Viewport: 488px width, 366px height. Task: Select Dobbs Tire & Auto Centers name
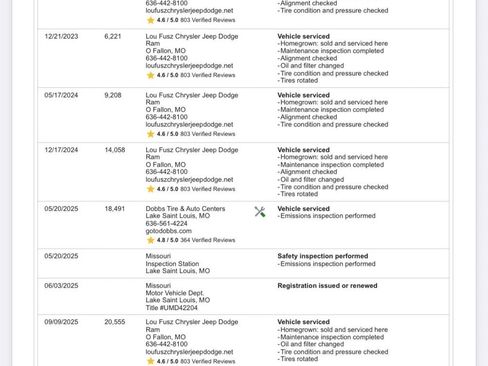[x=185, y=209]
